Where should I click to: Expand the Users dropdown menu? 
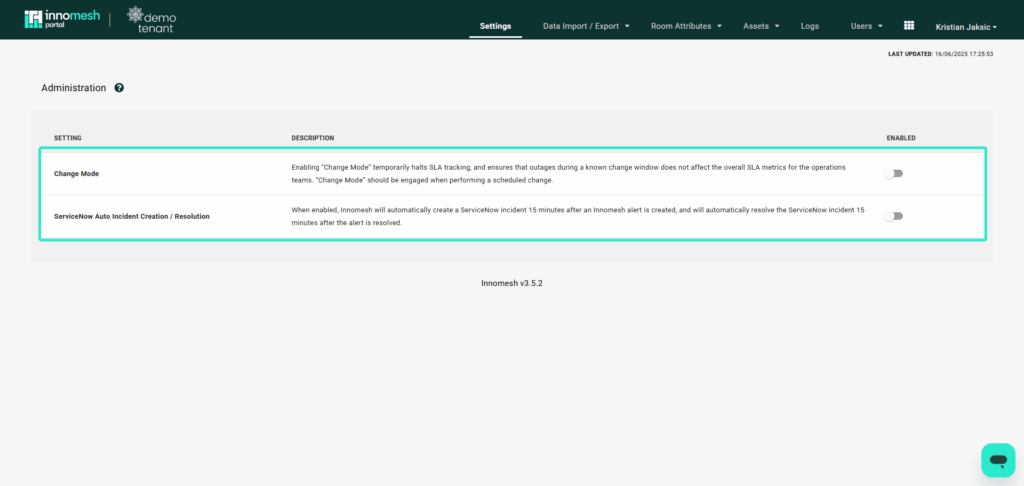[x=867, y=26]
